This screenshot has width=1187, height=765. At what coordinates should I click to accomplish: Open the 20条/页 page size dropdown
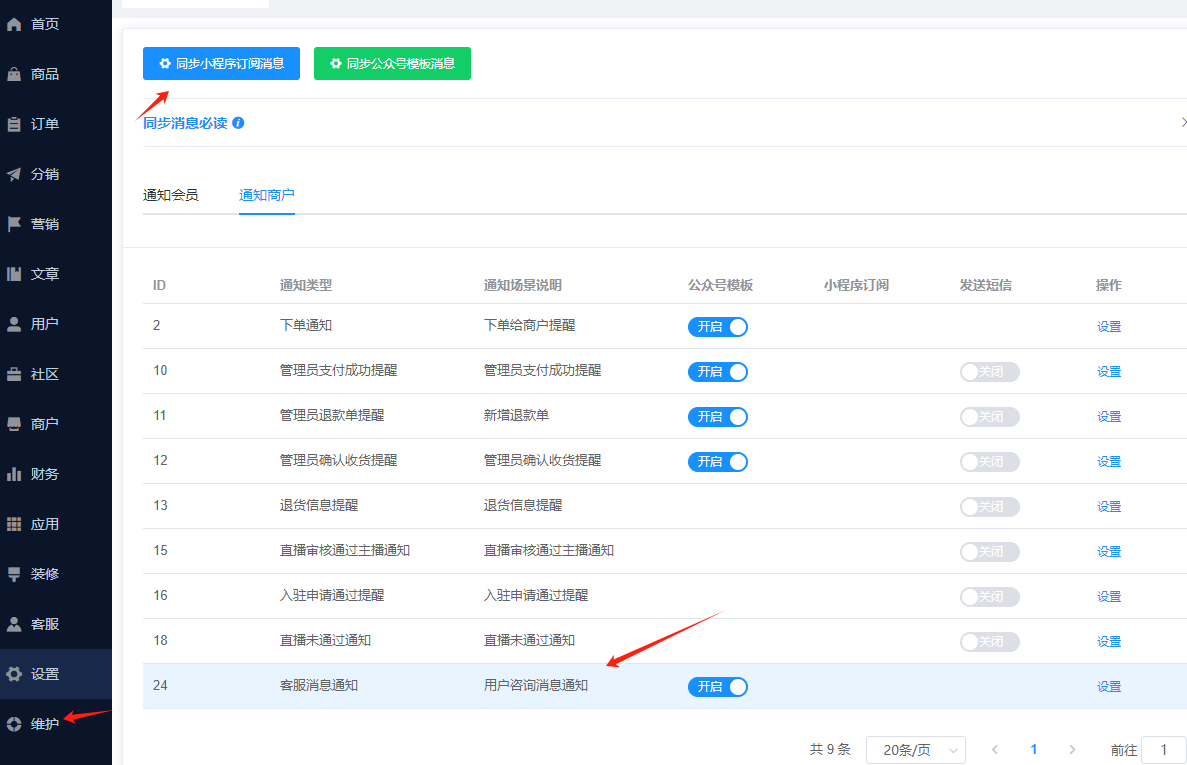pos(915,750)
